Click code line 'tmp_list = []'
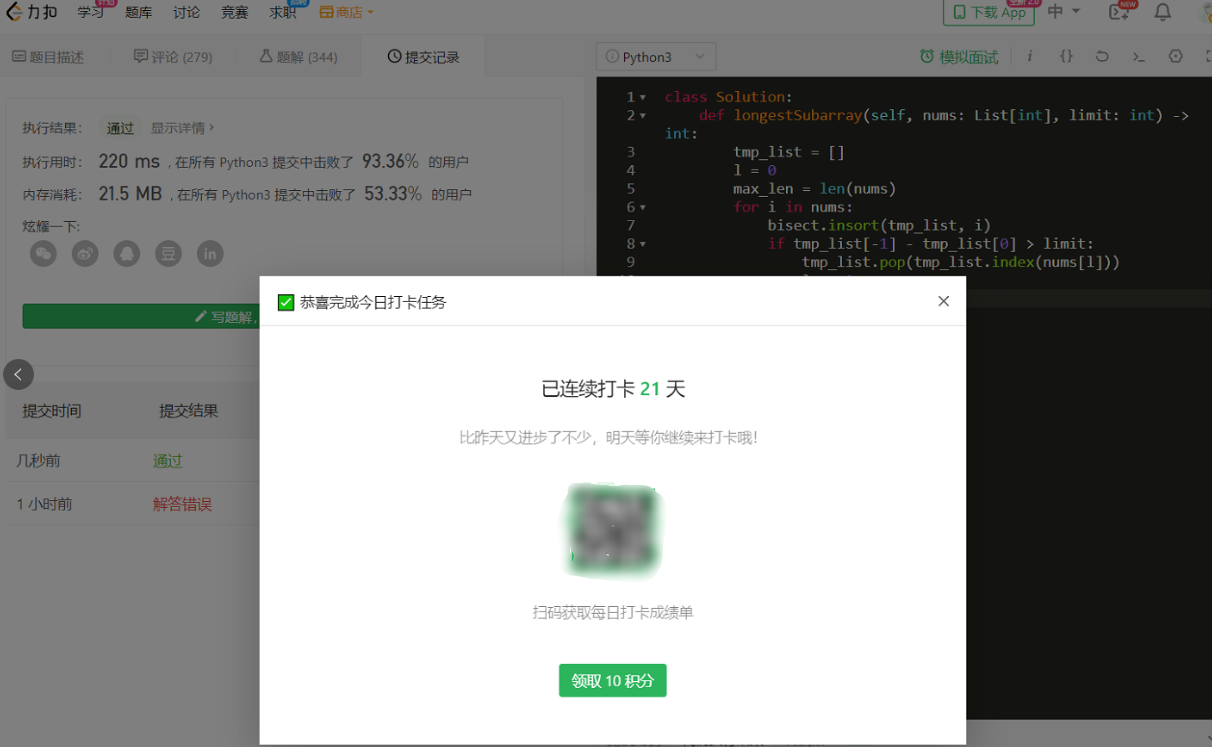The image size is (1212, 747). 789,152
